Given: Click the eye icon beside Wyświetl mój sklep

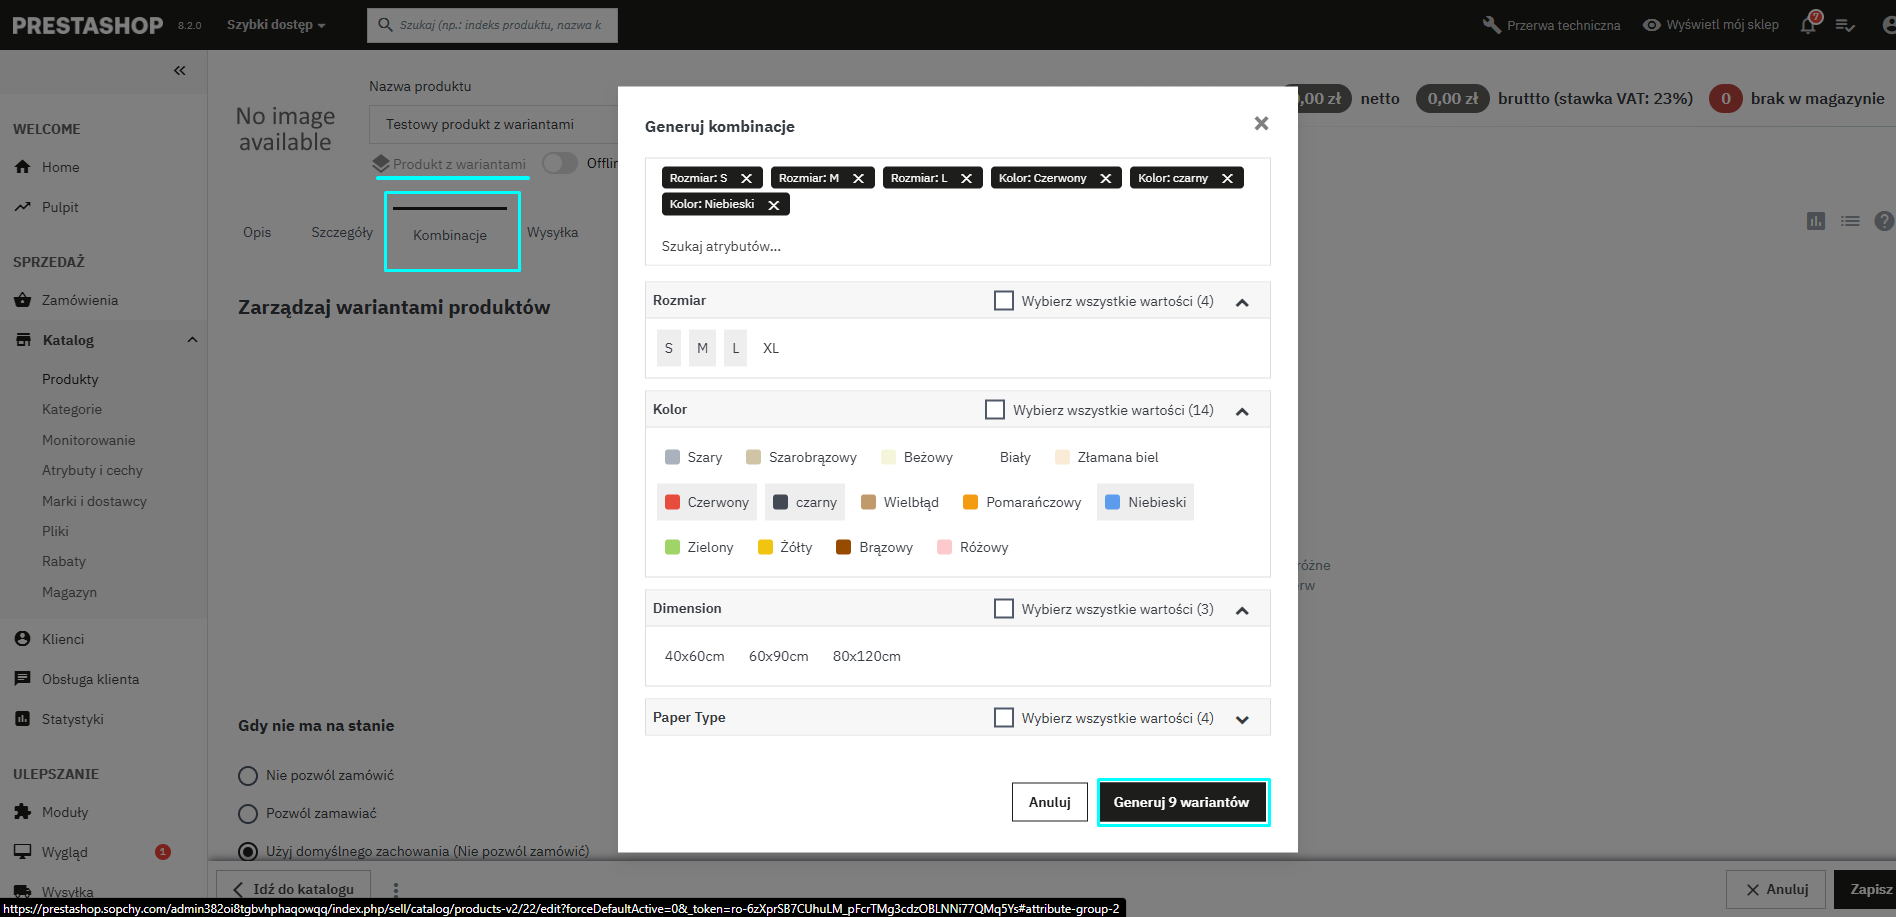Looking at the screenshot, I should (x=1651, y=25).
